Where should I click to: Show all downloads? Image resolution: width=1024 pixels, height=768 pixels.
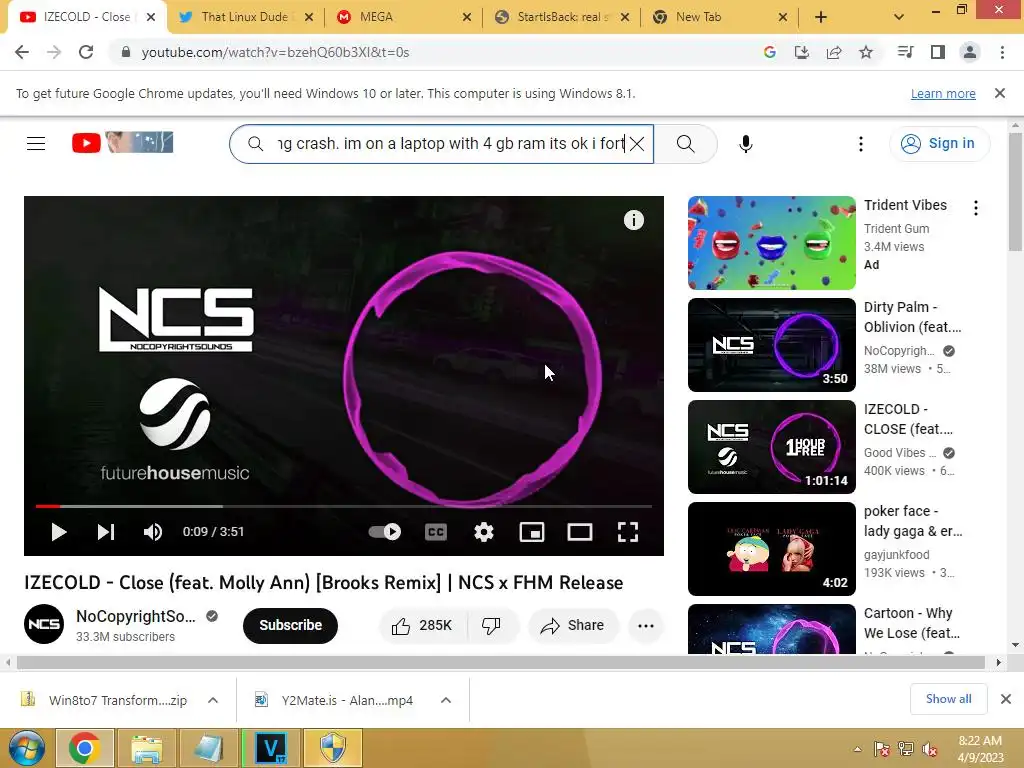coord(948,699)
